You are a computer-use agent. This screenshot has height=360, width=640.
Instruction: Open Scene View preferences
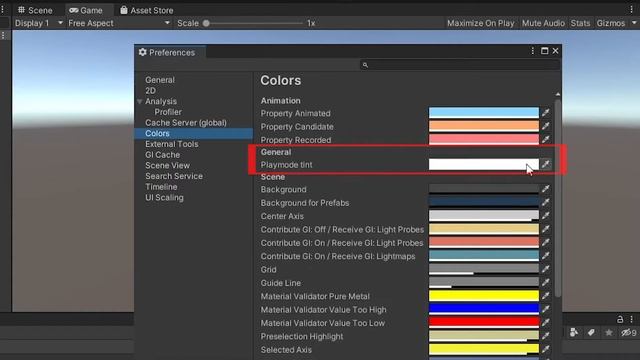(167, 165)
